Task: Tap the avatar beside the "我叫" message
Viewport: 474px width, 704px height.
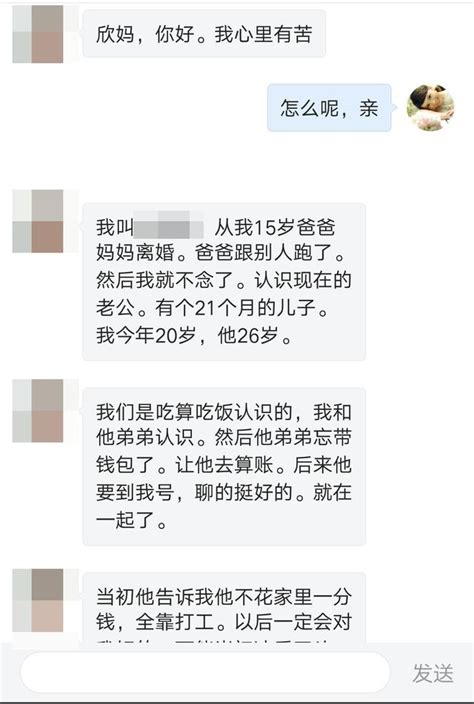Action: coord(38,221)
